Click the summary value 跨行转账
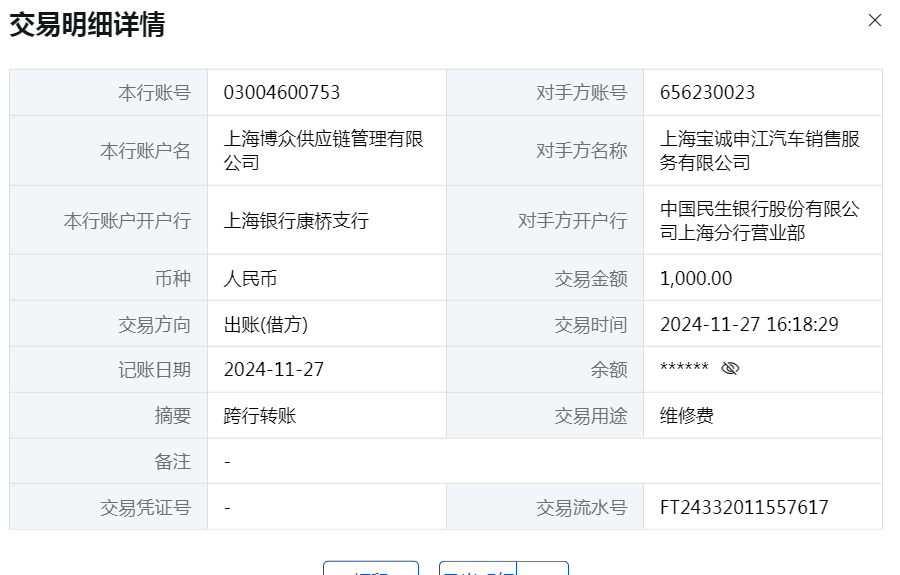 [260, 417]
